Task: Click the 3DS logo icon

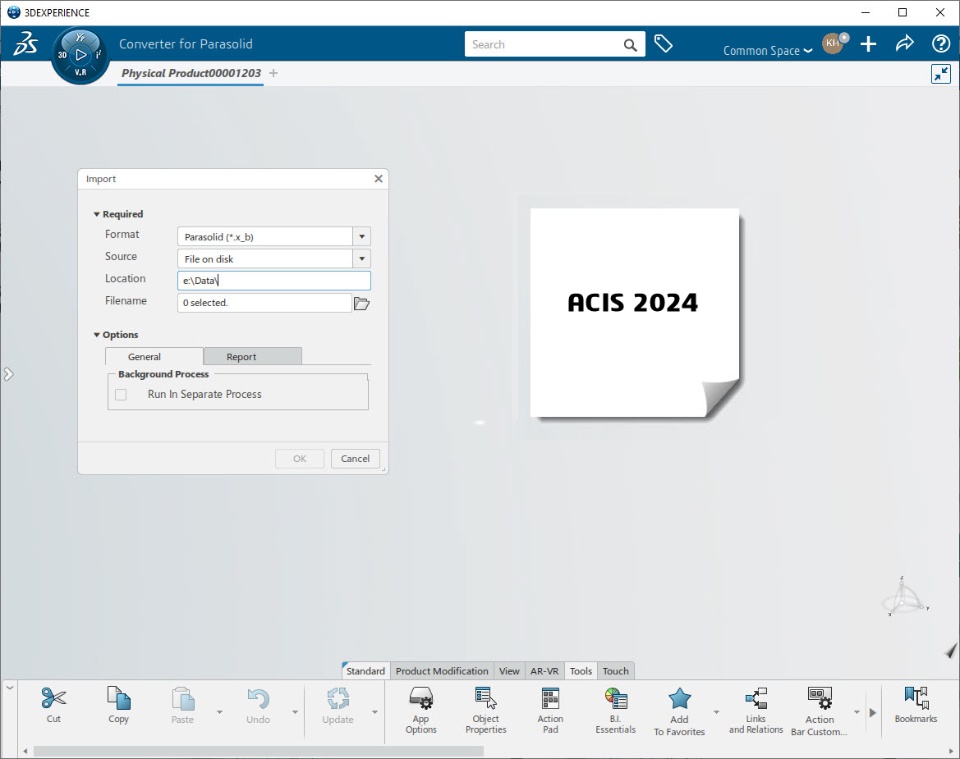Action: pyautogui.click(x=26, y=43)
